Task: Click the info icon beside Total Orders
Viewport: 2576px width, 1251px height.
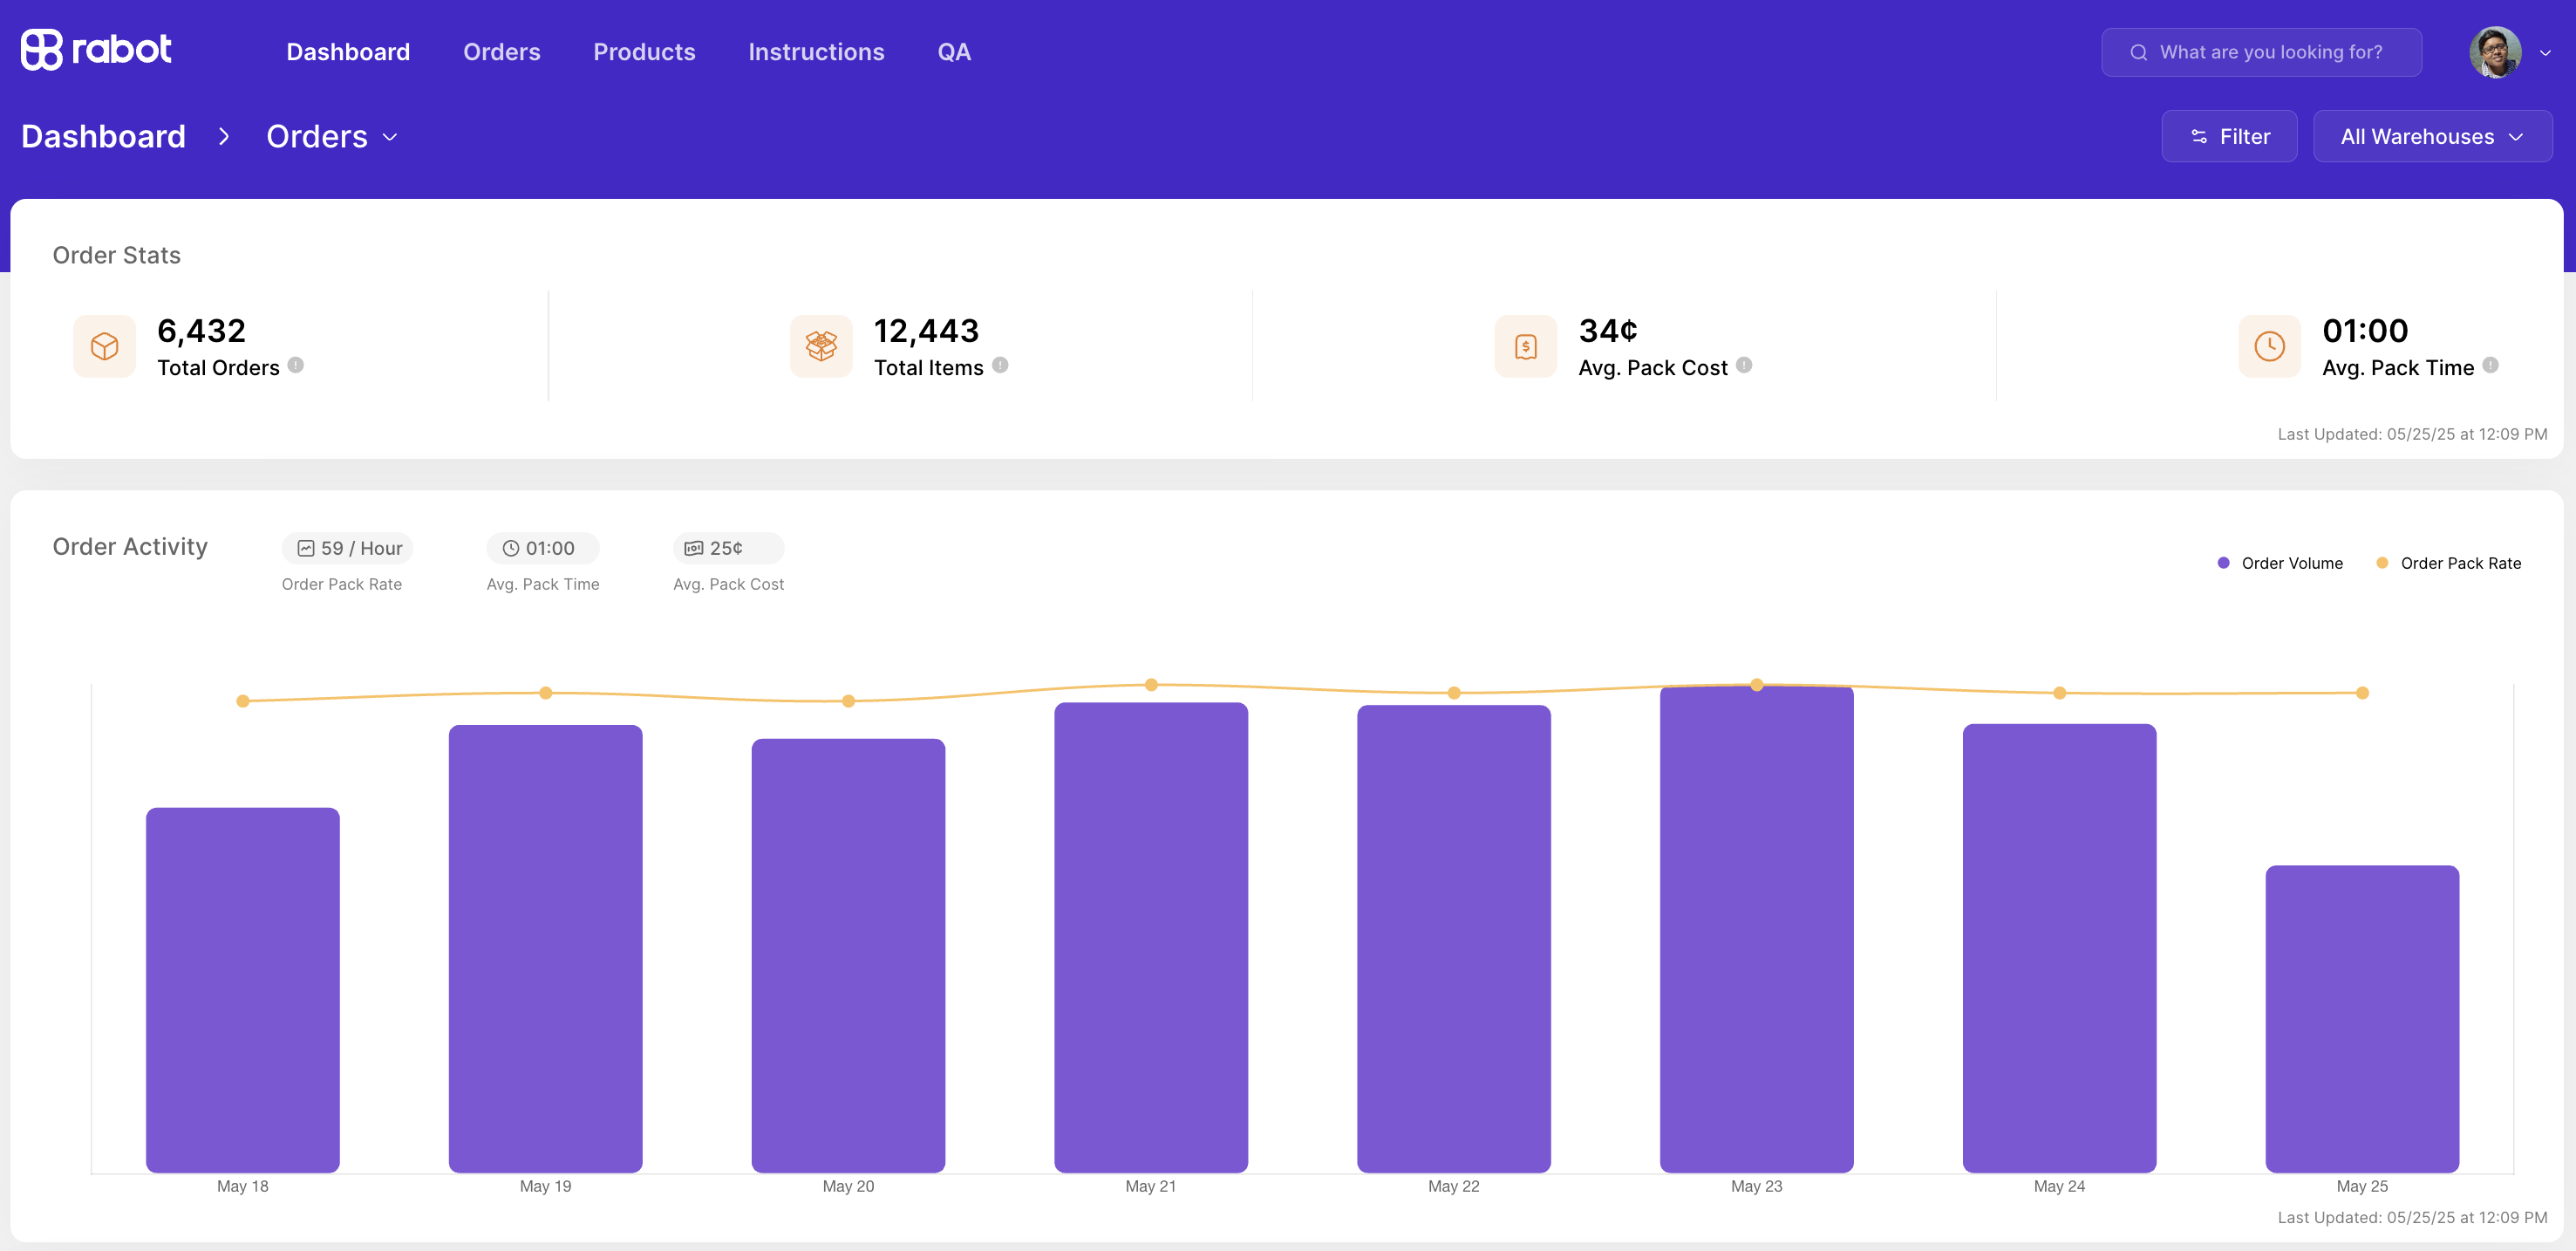Action: 296,365
